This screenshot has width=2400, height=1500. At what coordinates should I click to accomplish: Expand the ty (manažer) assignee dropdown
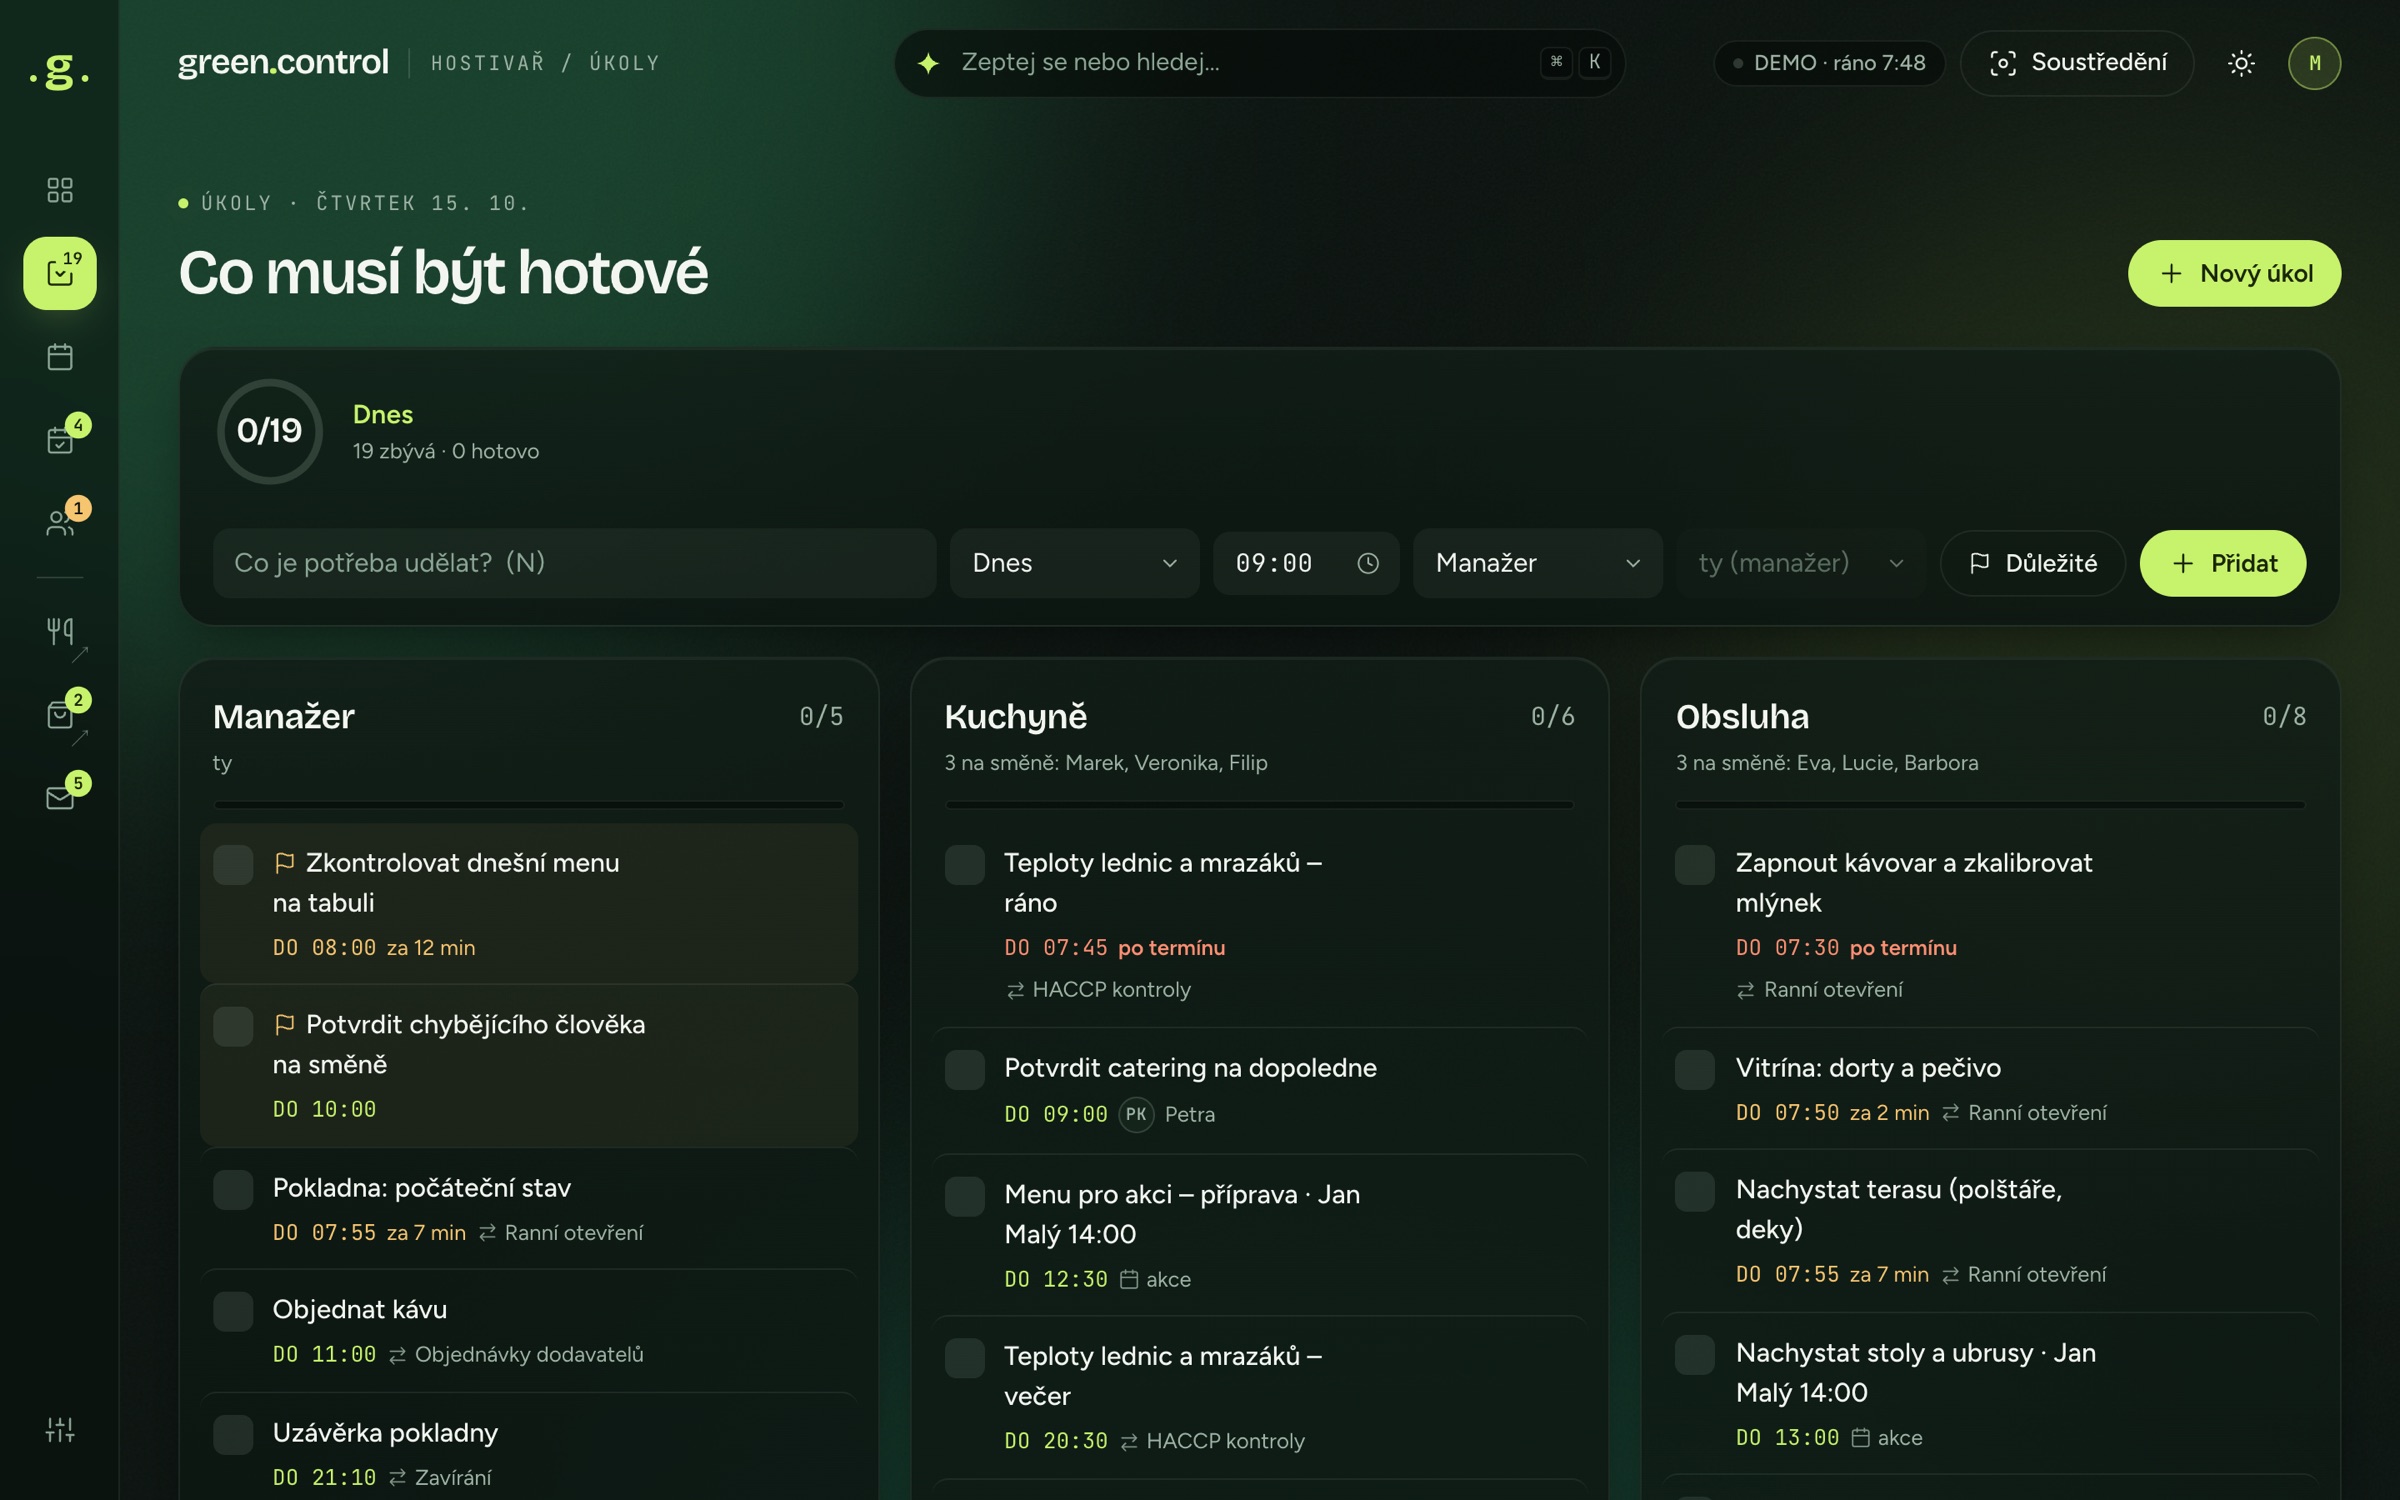click(x=1800, y=563)
